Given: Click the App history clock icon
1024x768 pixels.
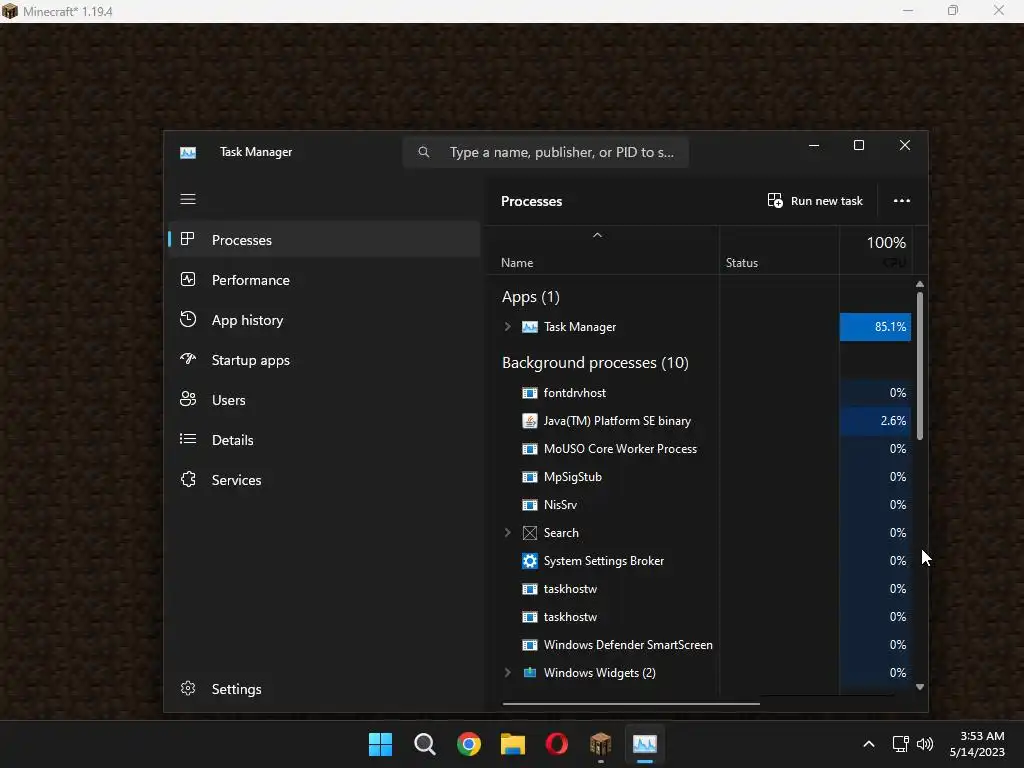Looking at the screenshot, I should tap(188, 319).
